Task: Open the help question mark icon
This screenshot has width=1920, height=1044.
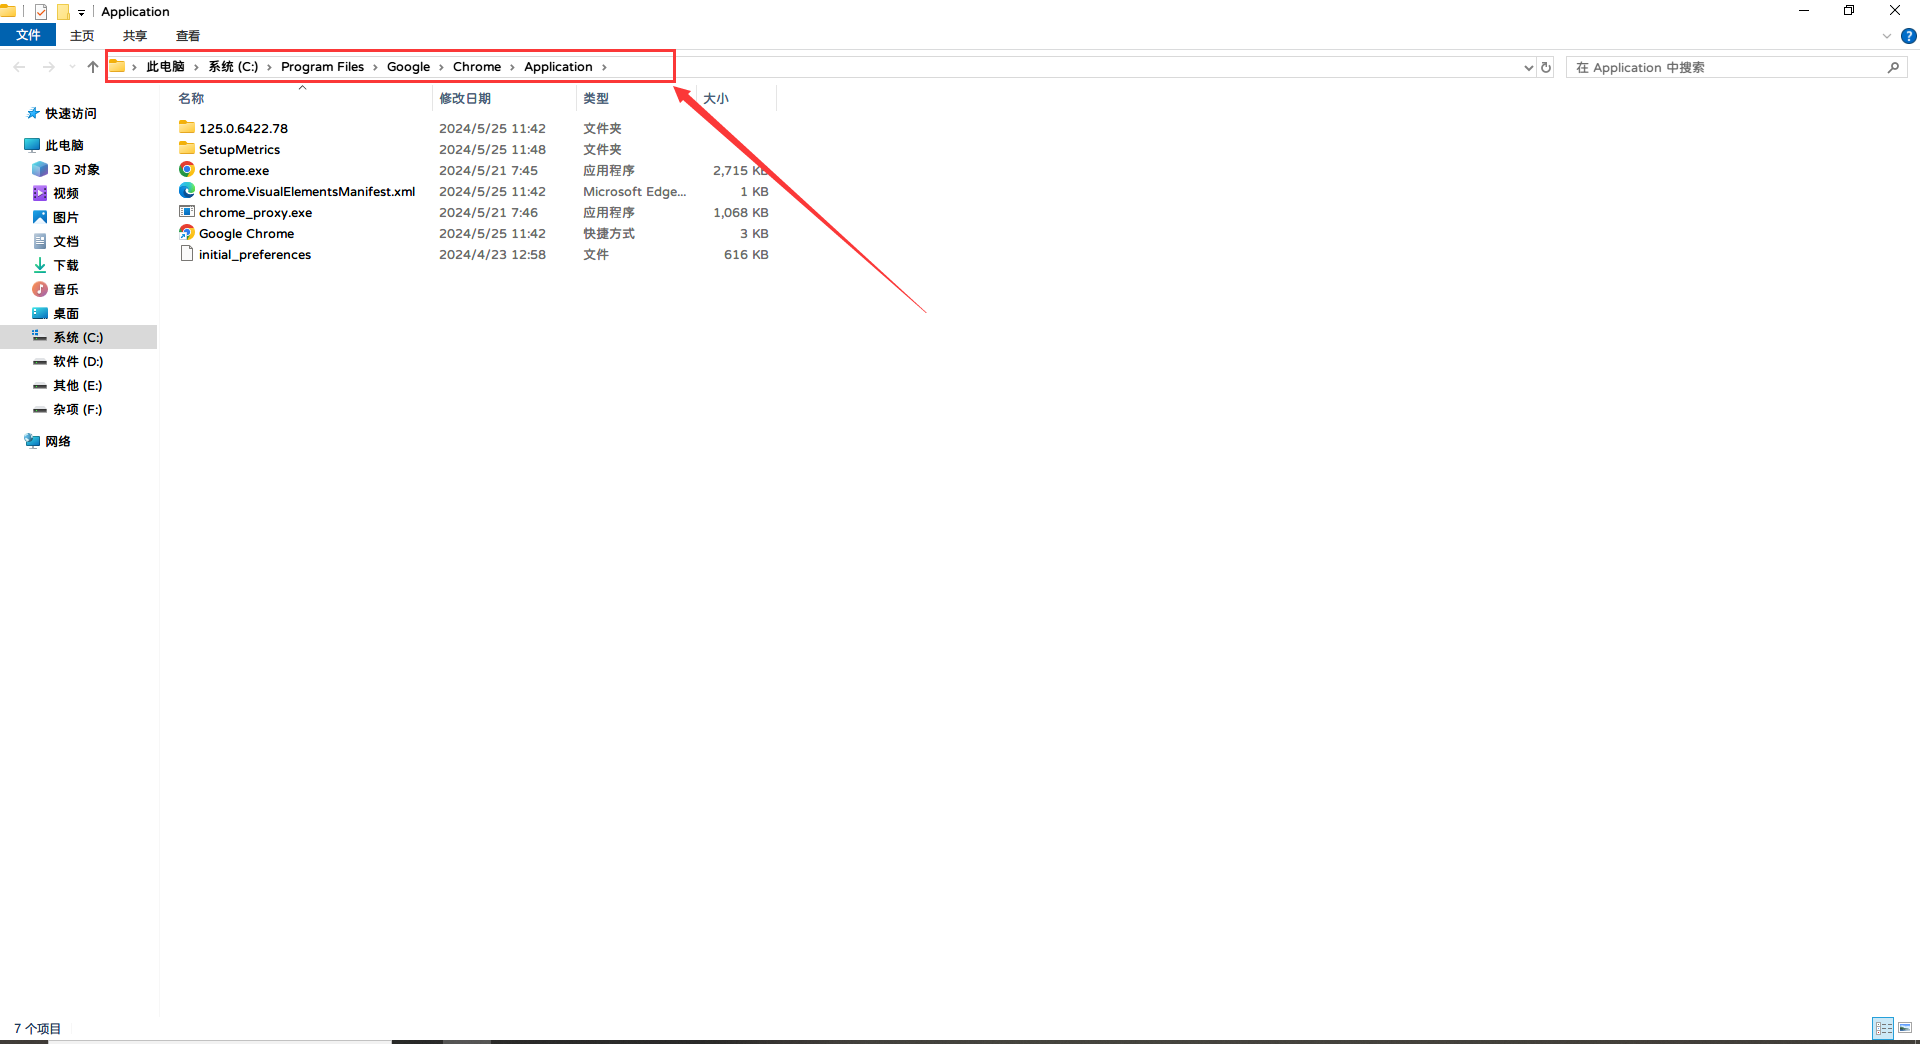Action: click(x=1908, y=36)
